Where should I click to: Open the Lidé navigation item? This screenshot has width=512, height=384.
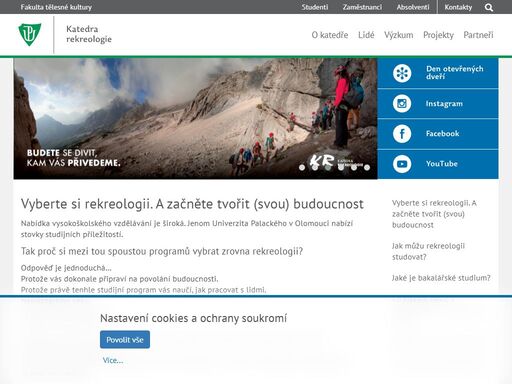pyautogui.click(x=366, y=35)
